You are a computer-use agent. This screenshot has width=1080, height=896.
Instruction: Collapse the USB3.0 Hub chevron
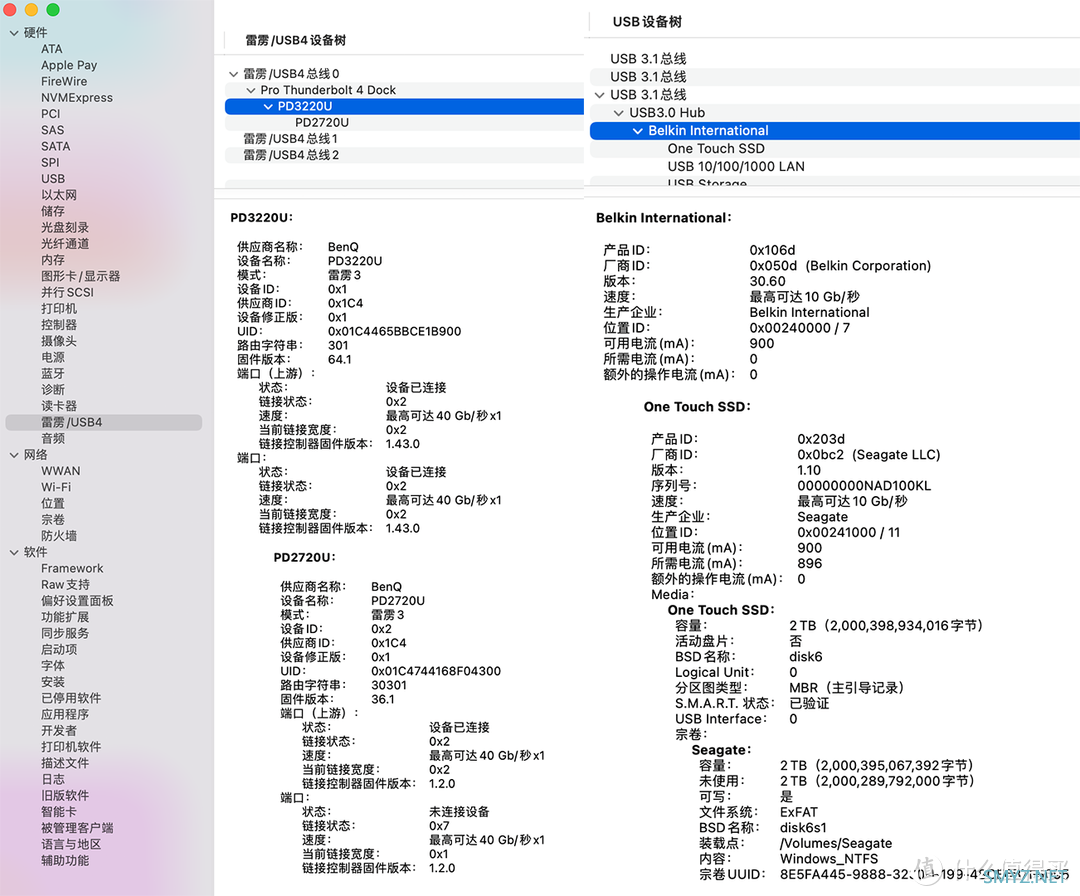[x=619, y=113]
